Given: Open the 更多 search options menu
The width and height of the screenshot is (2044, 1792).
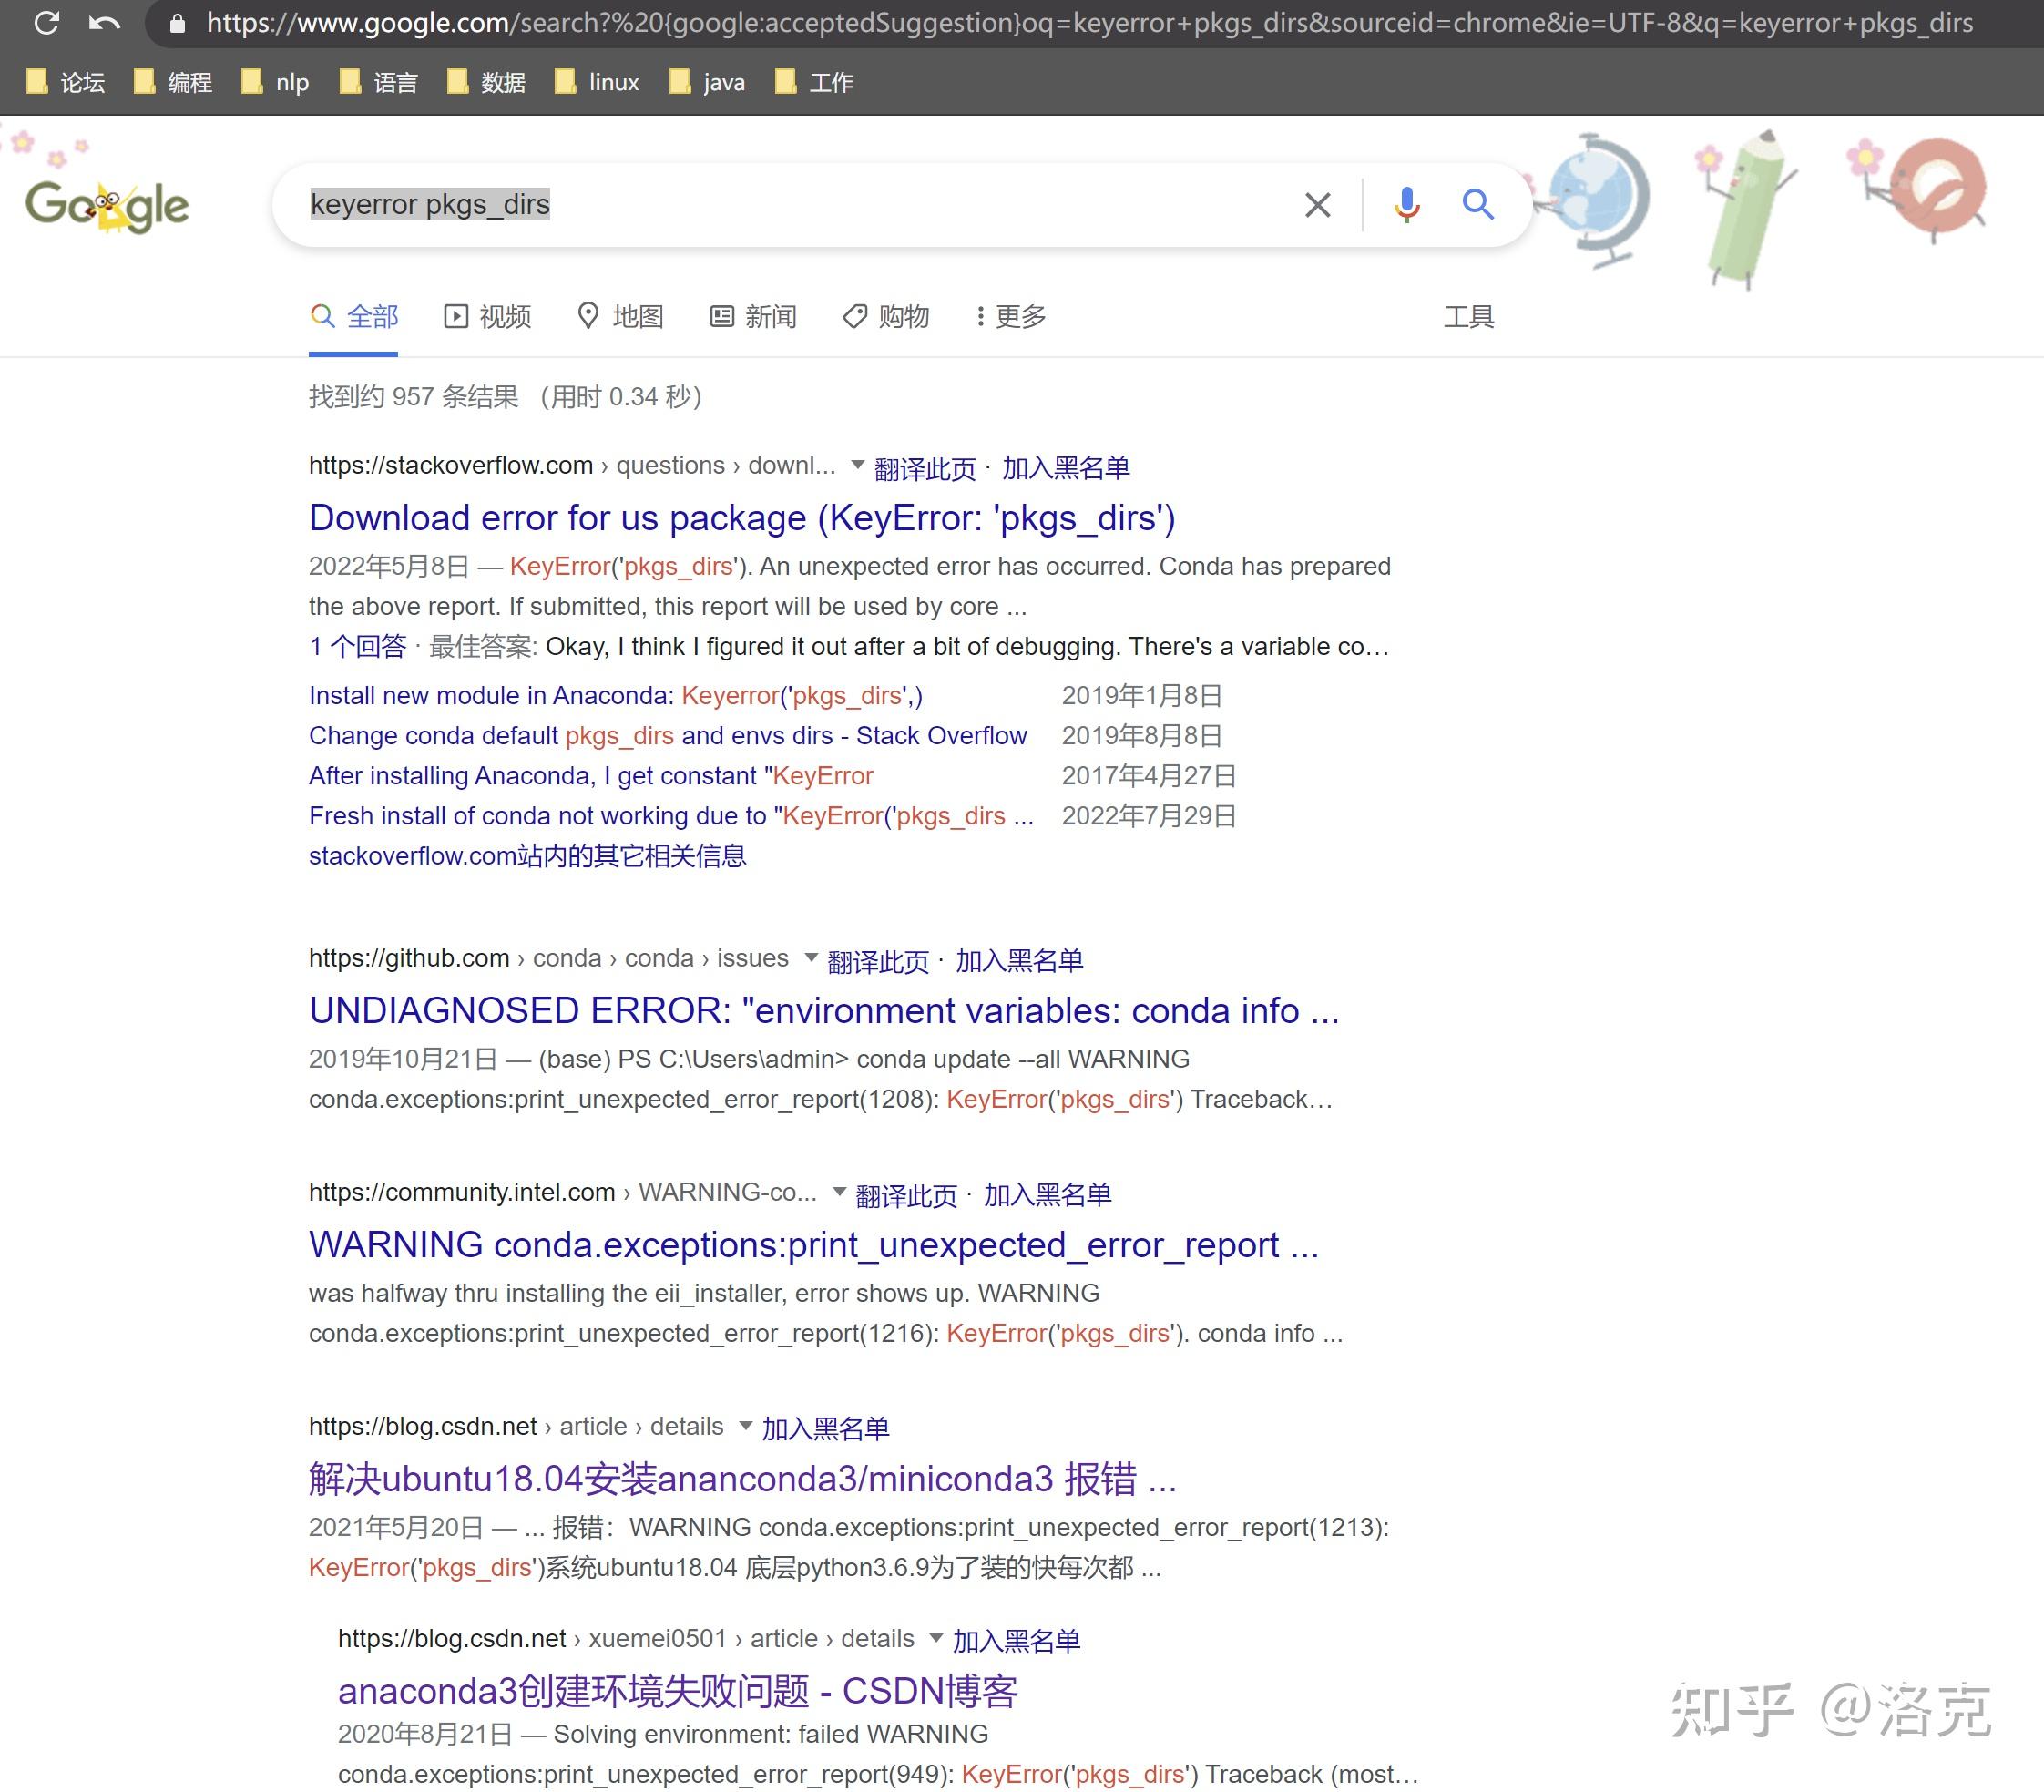Looking at the screenshot, I should click(x=1011, y=317).
